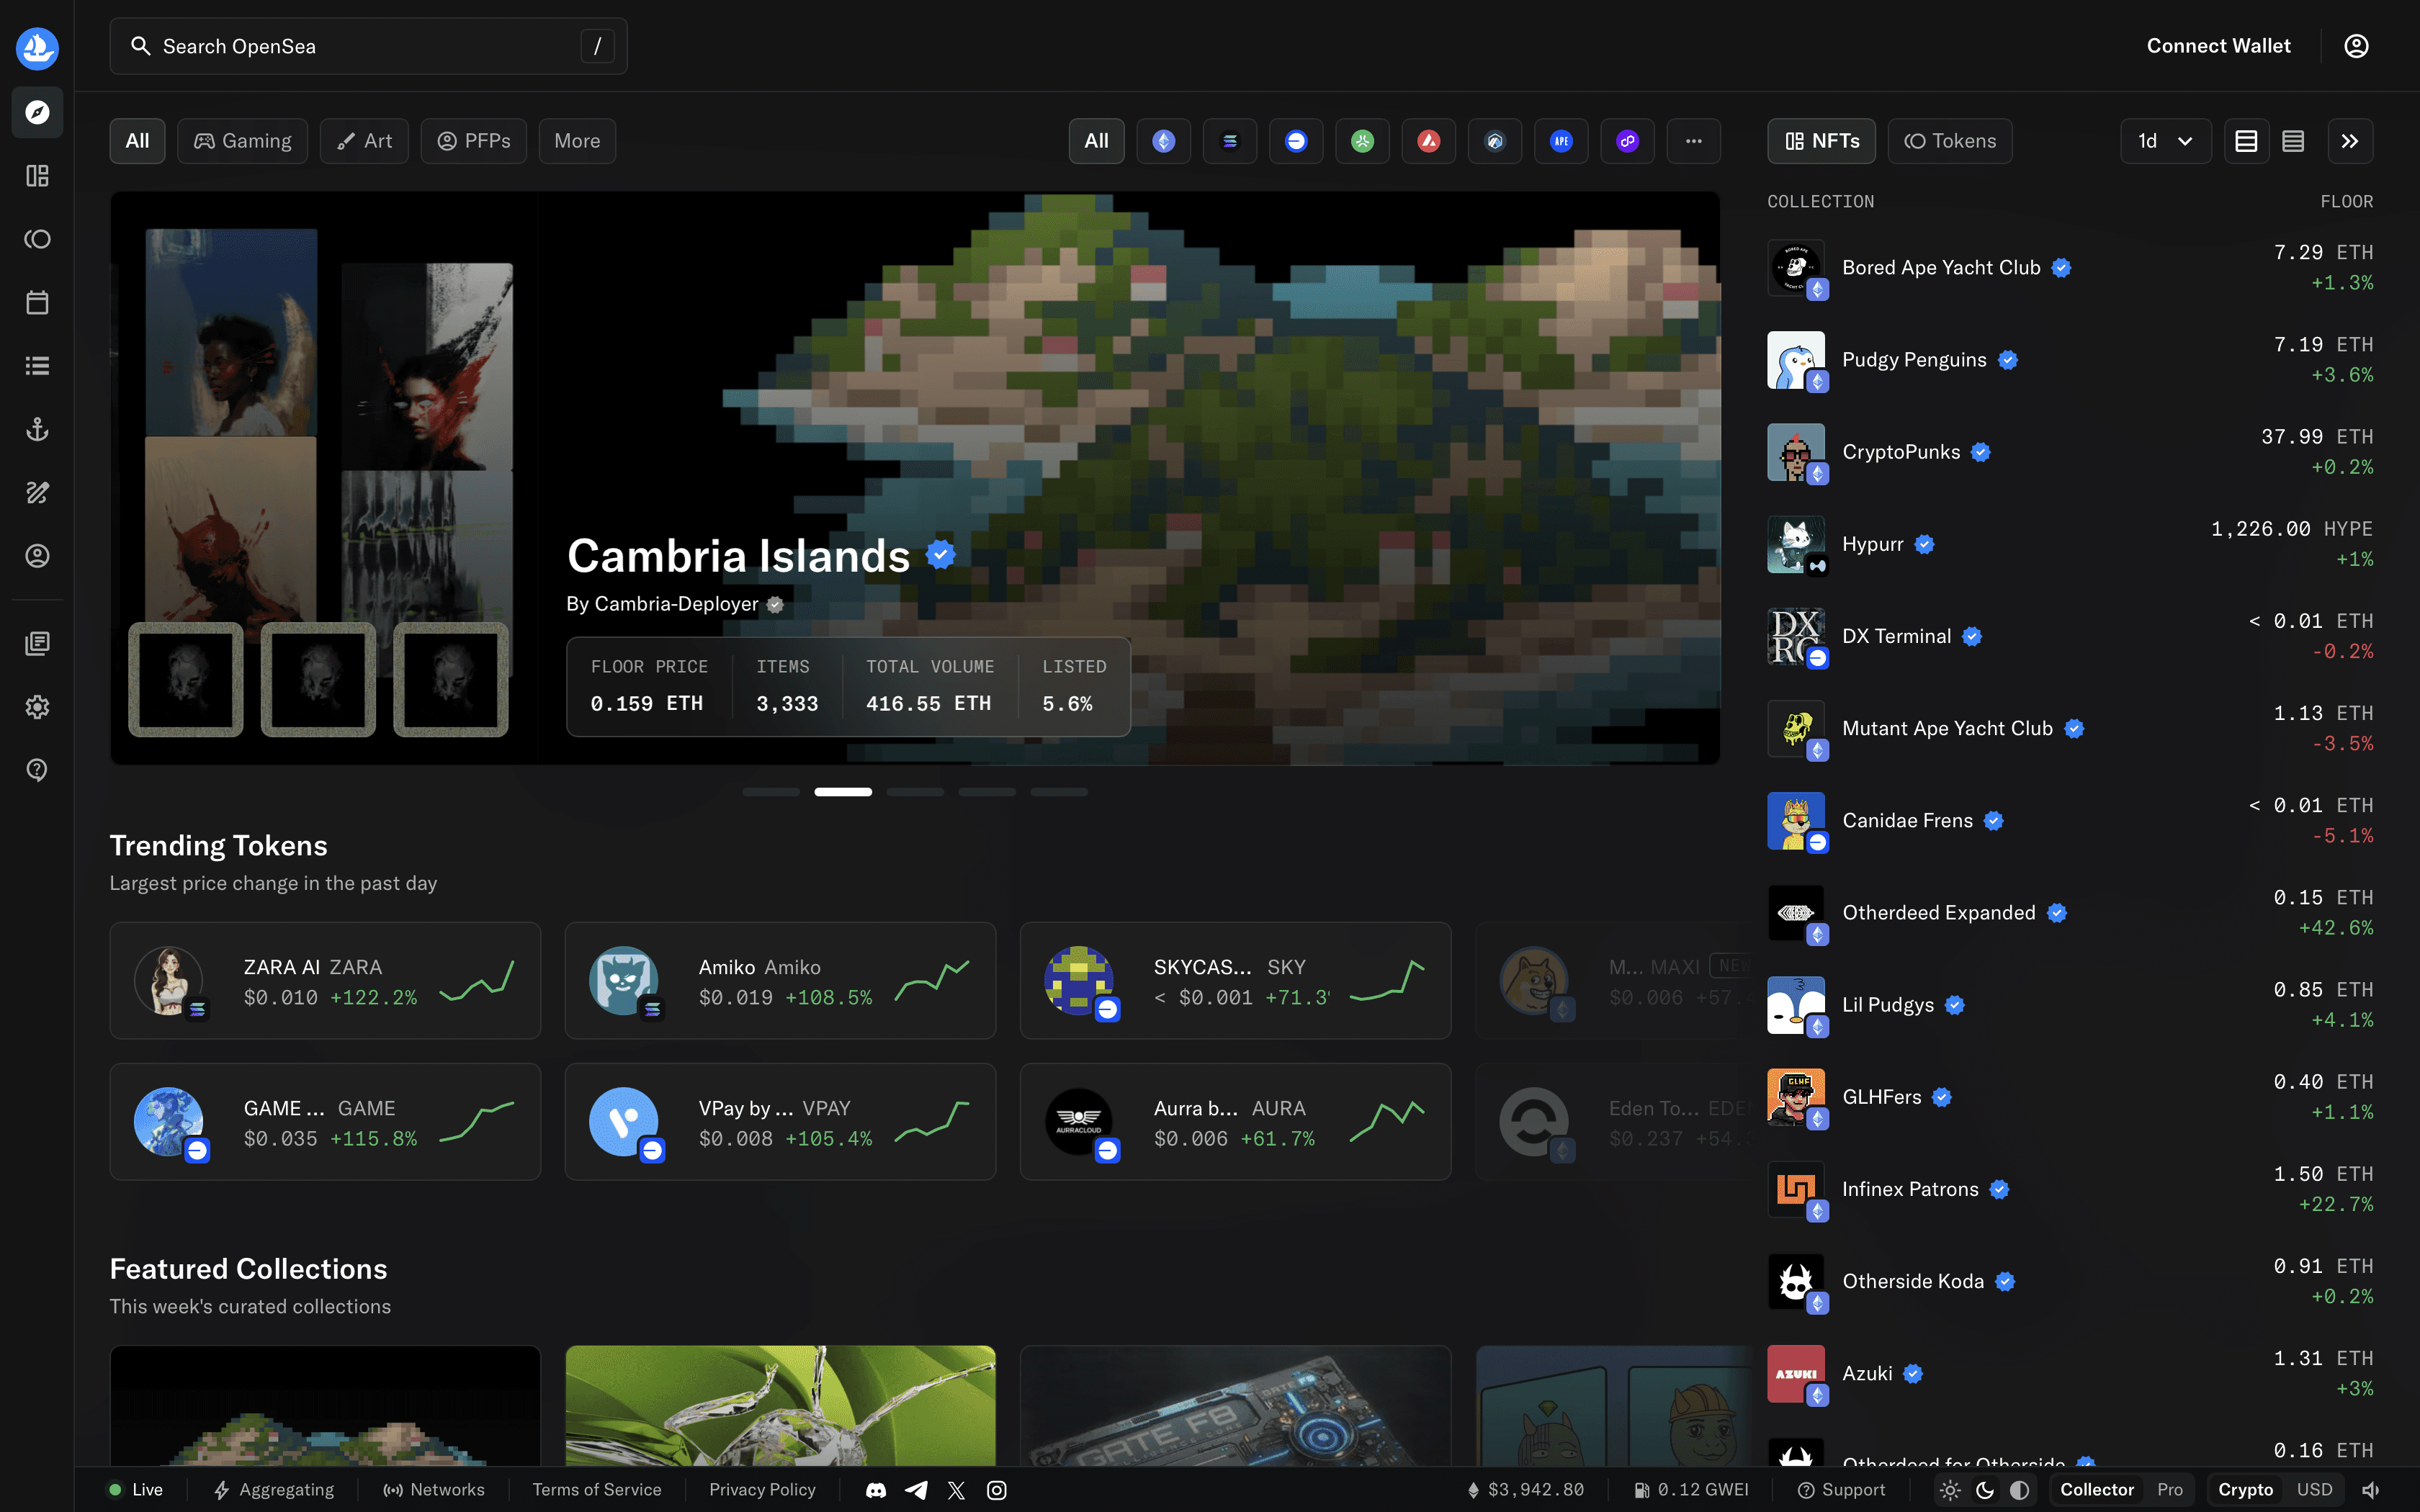Open the green crystal featured collection thumbnail

click(780, 1406)
